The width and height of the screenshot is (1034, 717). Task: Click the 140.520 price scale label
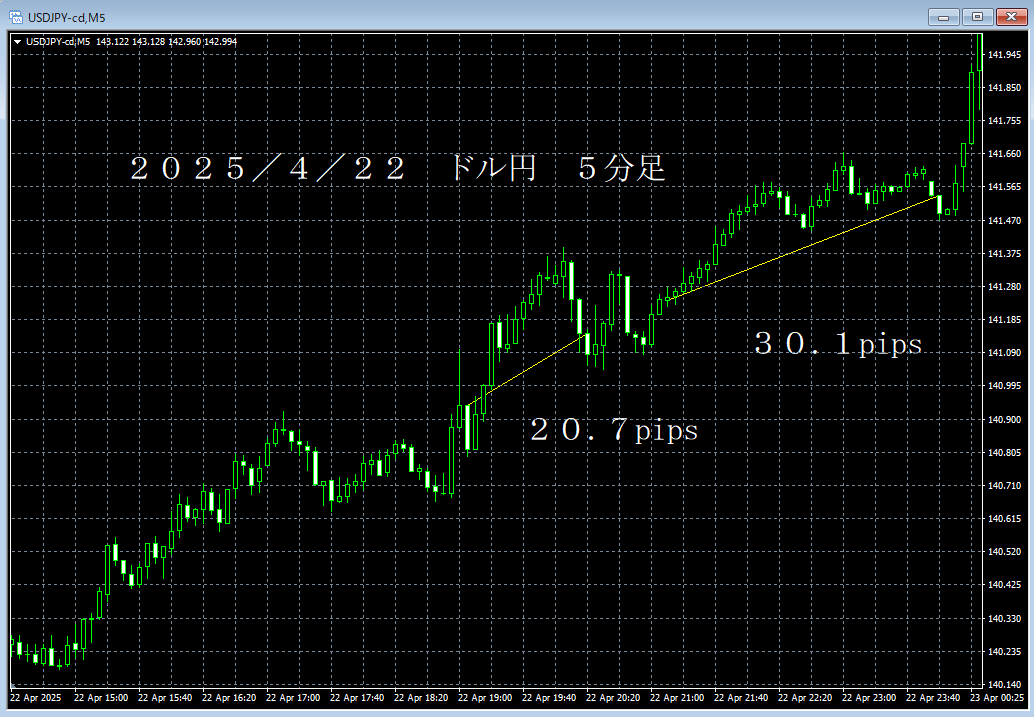1004,551
